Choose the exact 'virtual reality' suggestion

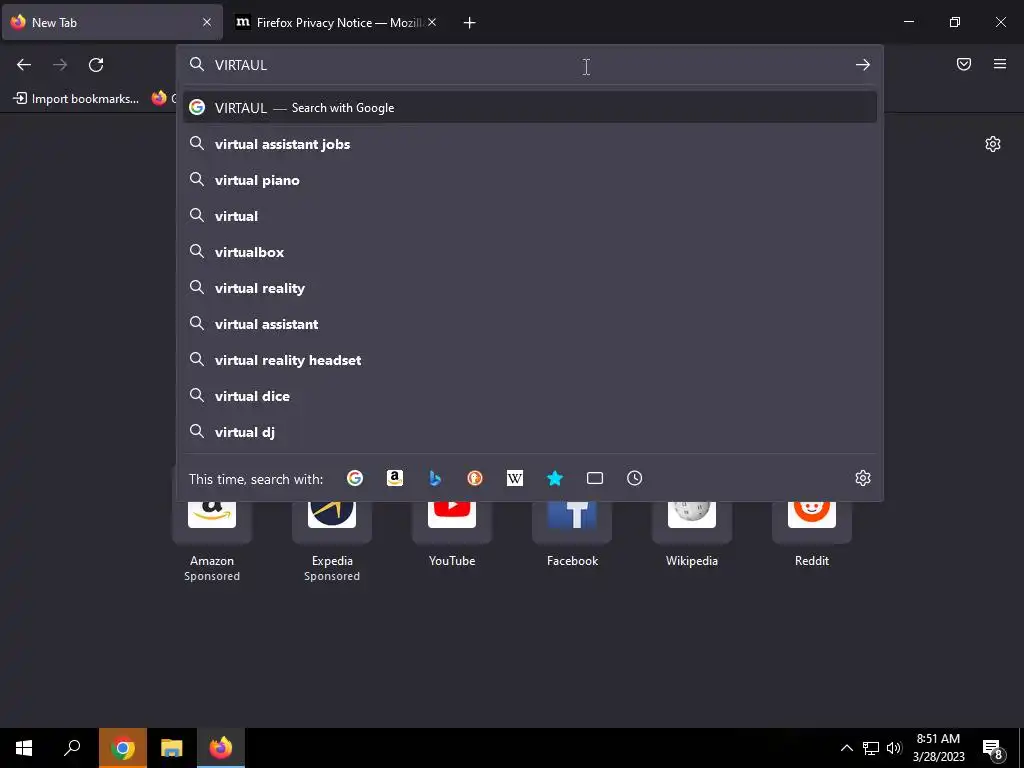530,288
